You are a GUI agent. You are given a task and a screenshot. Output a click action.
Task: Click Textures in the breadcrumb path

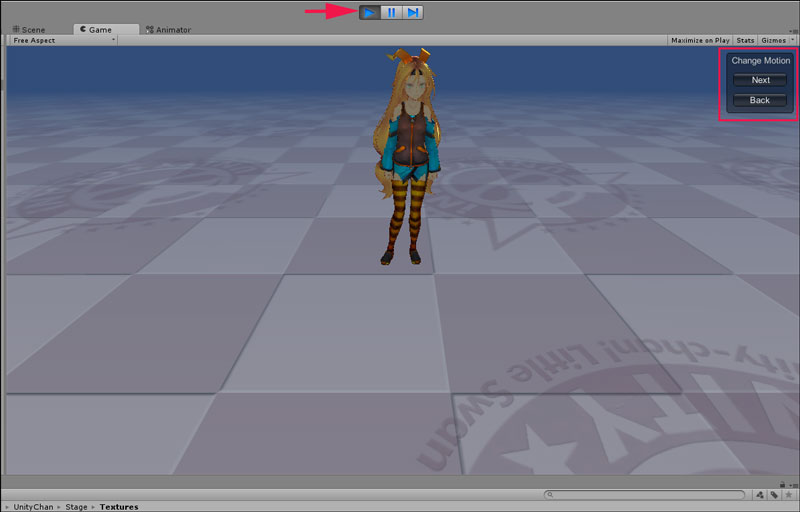tap(119, 507)
